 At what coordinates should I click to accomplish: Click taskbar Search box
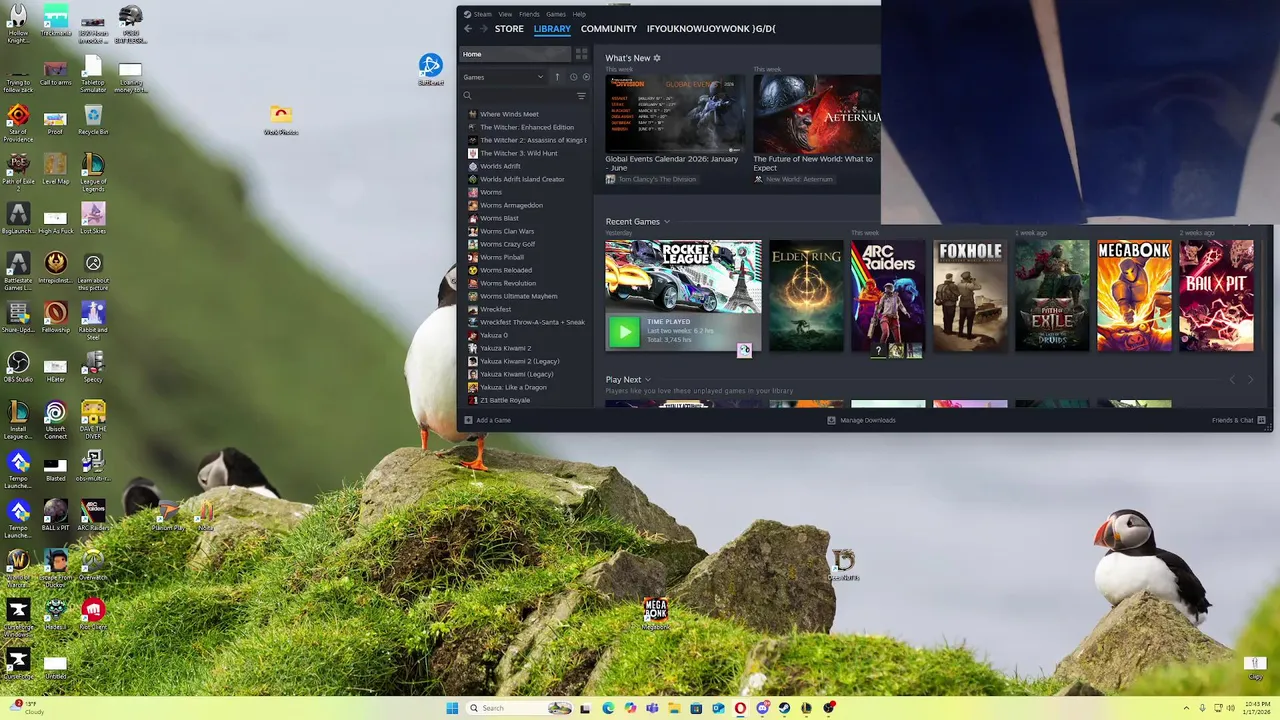520,708
